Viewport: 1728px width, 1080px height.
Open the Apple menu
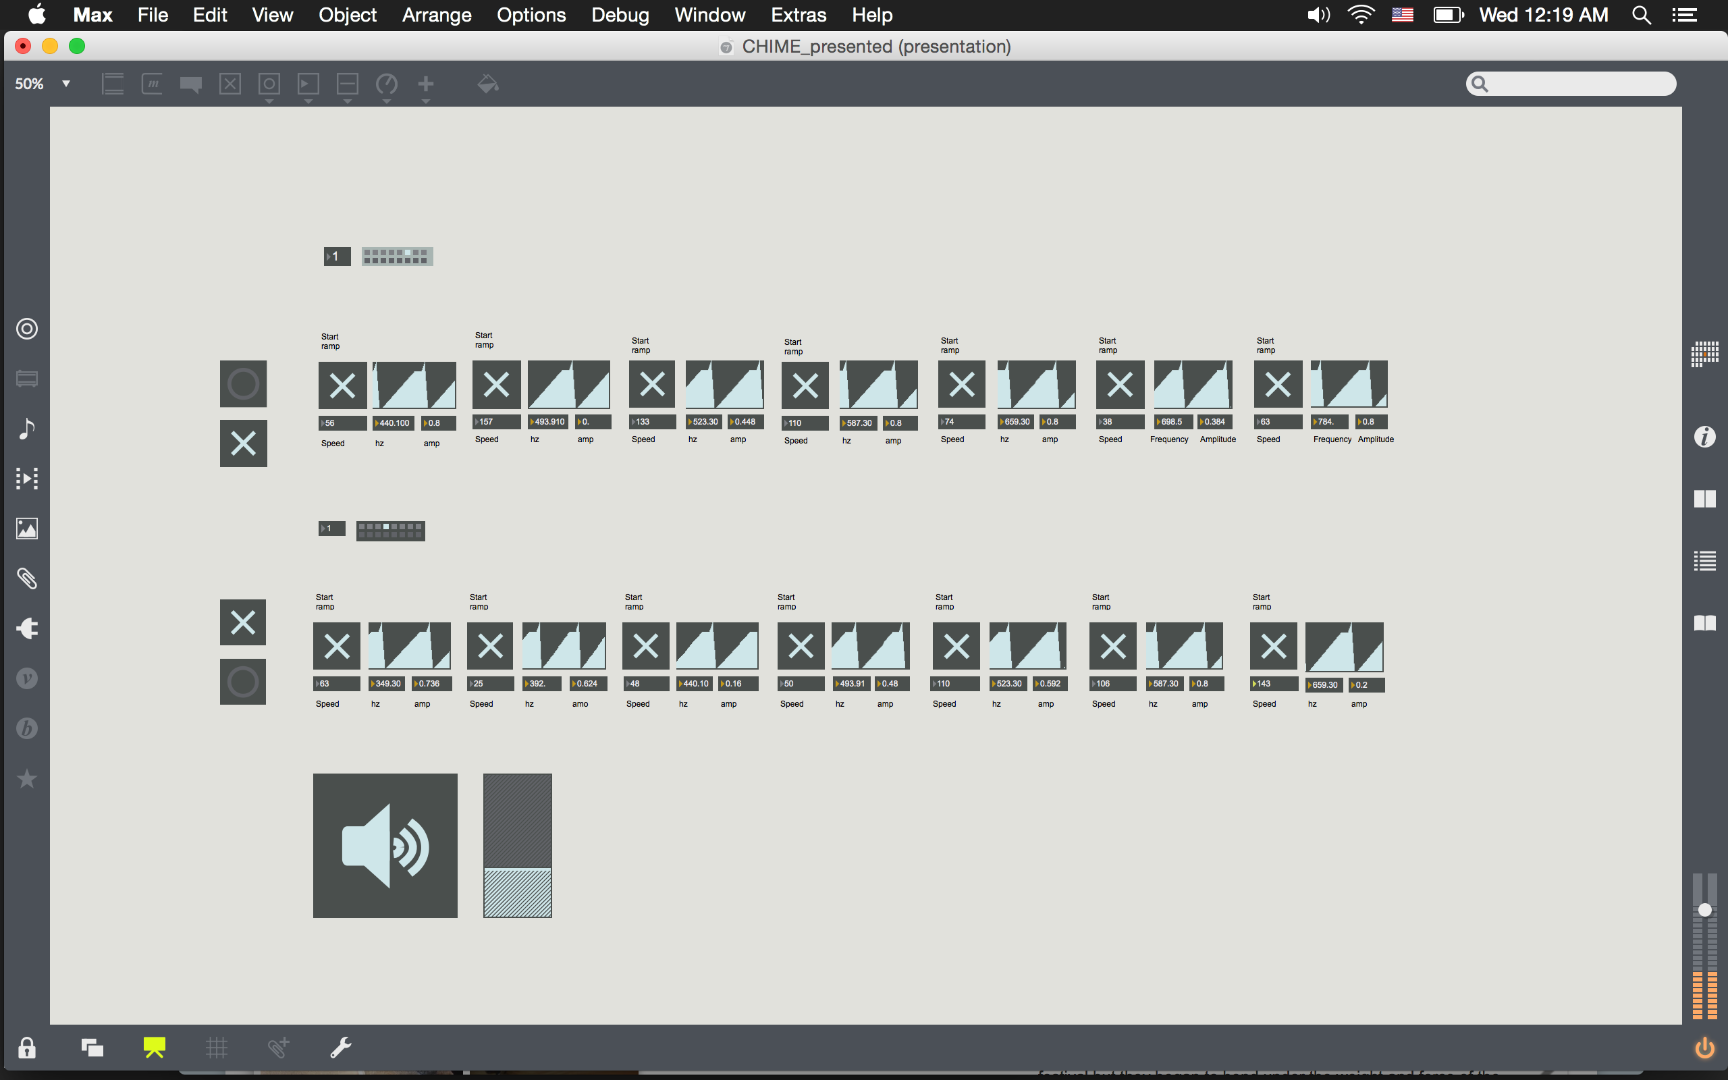37,15
